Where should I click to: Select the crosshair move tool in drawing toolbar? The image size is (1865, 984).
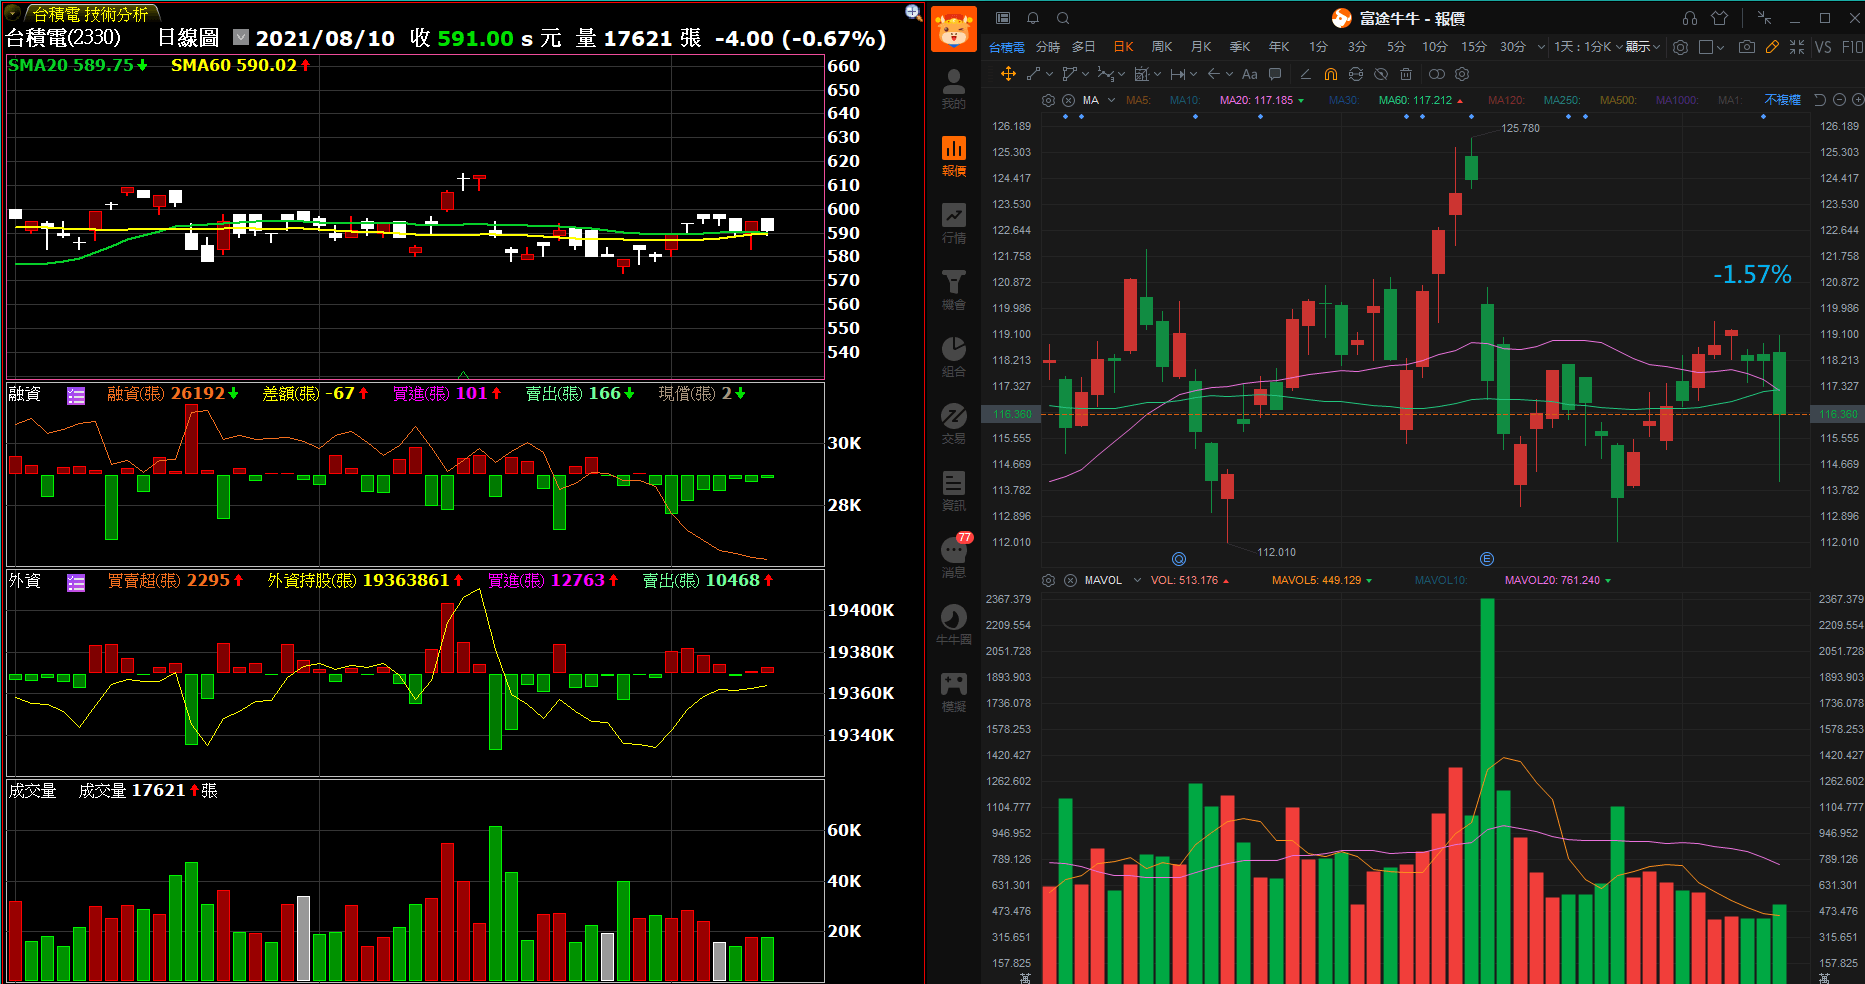(1008, 74)
